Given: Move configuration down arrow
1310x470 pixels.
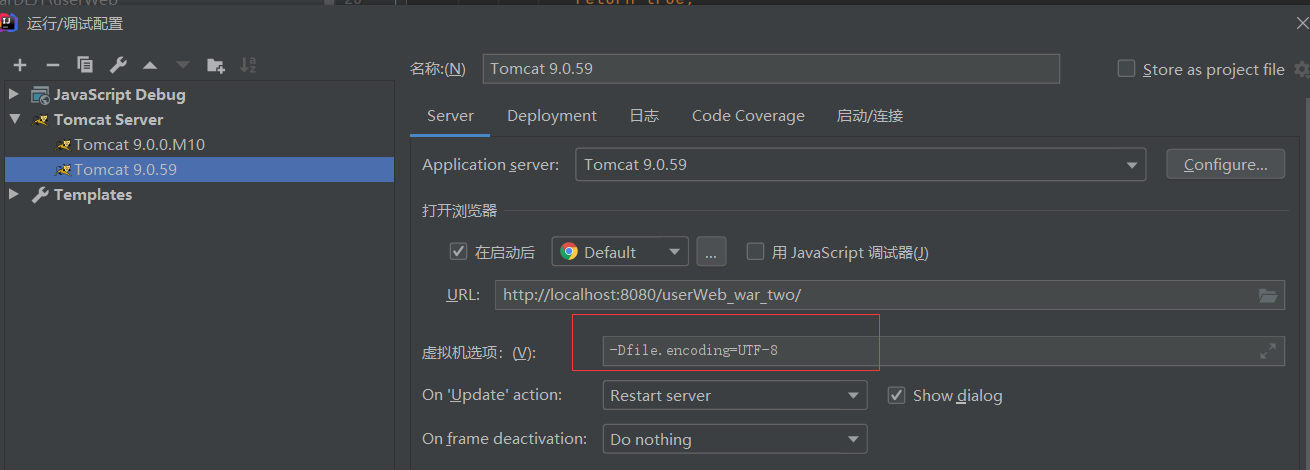Looking at the screenshot, I should point(183,65).
